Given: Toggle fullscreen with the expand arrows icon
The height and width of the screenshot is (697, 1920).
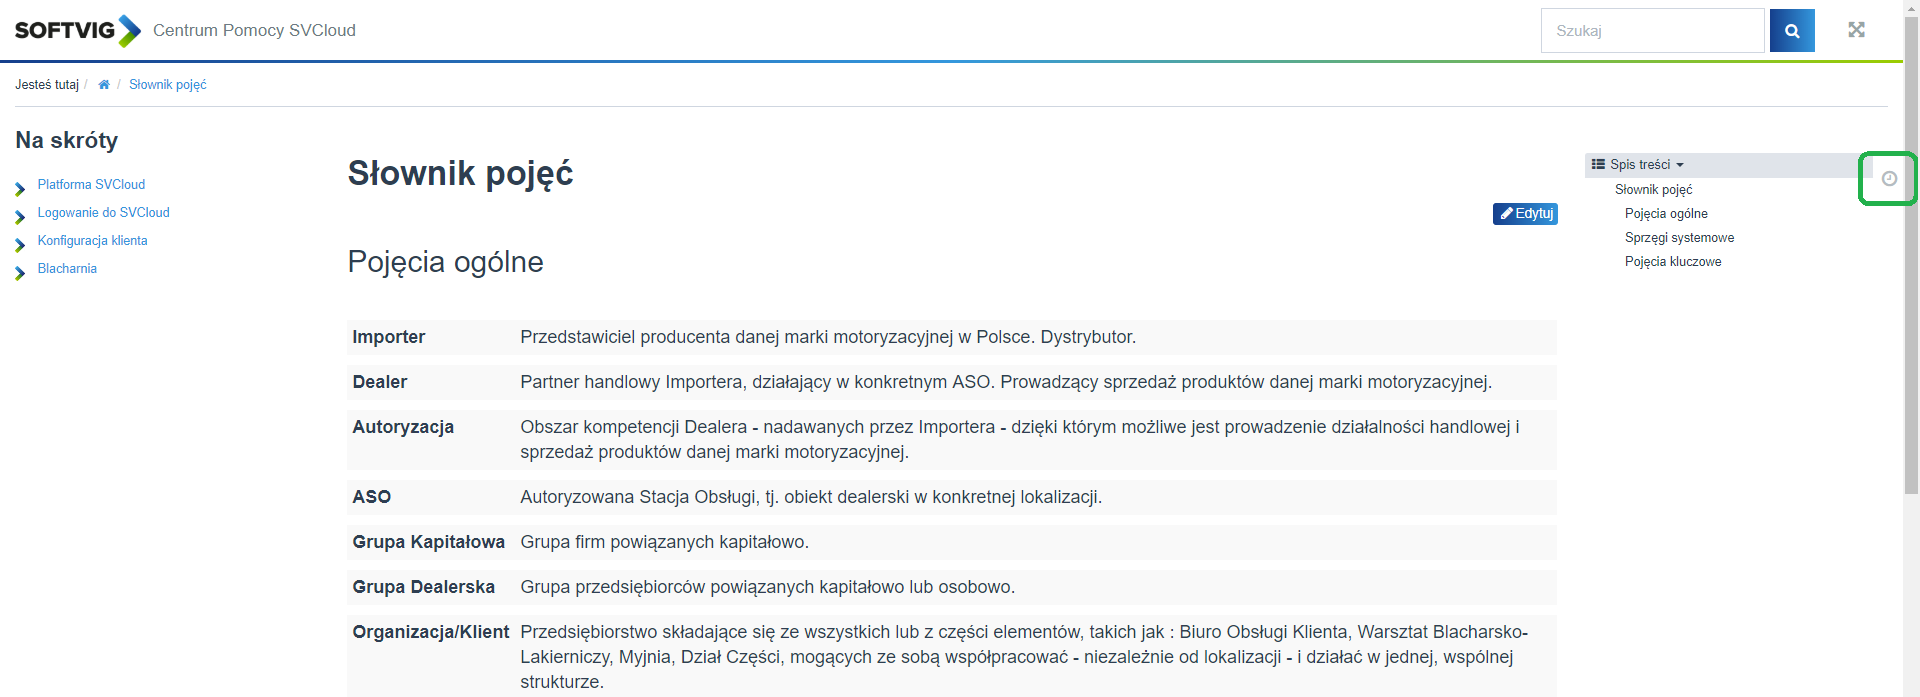Looking at the screenshot, I should [x=1856, y=30].
